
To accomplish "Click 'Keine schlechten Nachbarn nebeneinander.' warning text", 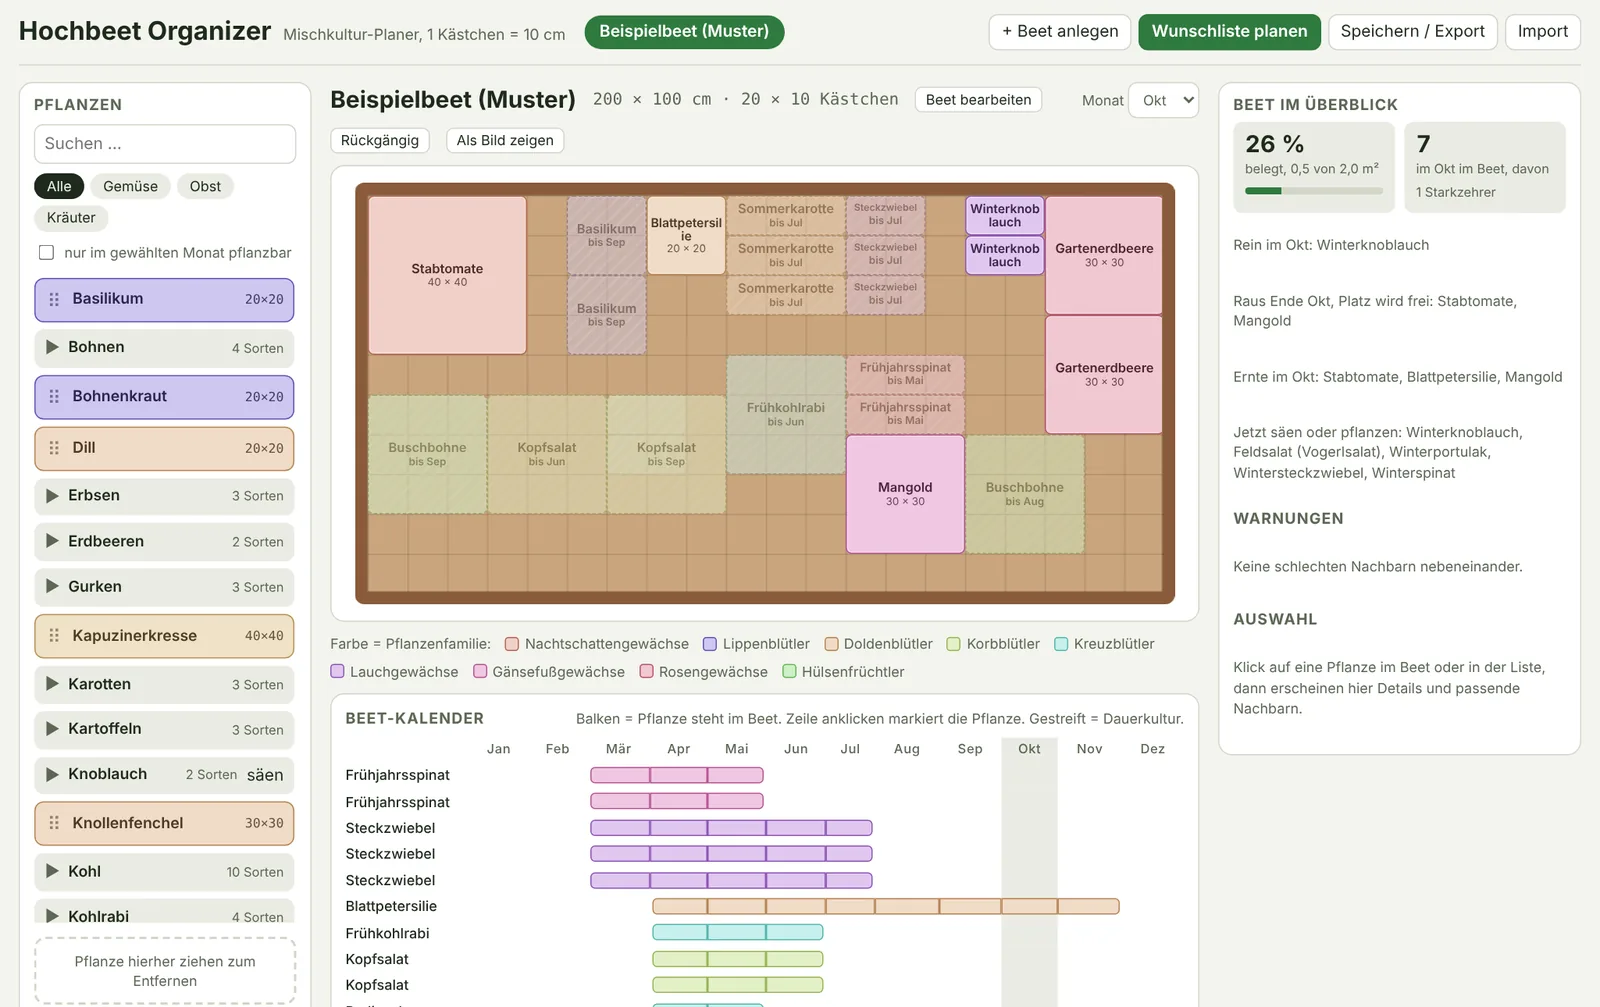I will coord(1378,566).
